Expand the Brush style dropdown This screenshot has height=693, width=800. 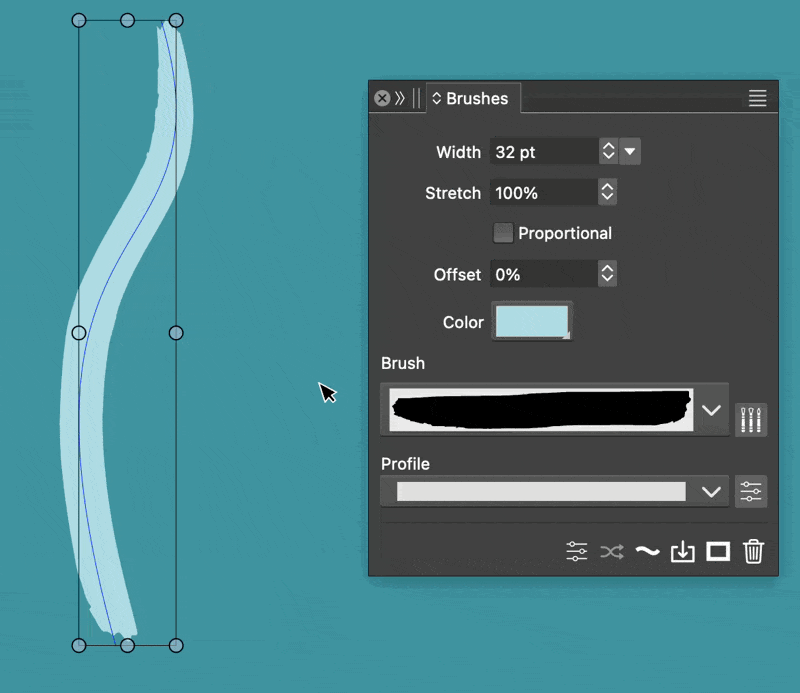click(x=711, y=410)
